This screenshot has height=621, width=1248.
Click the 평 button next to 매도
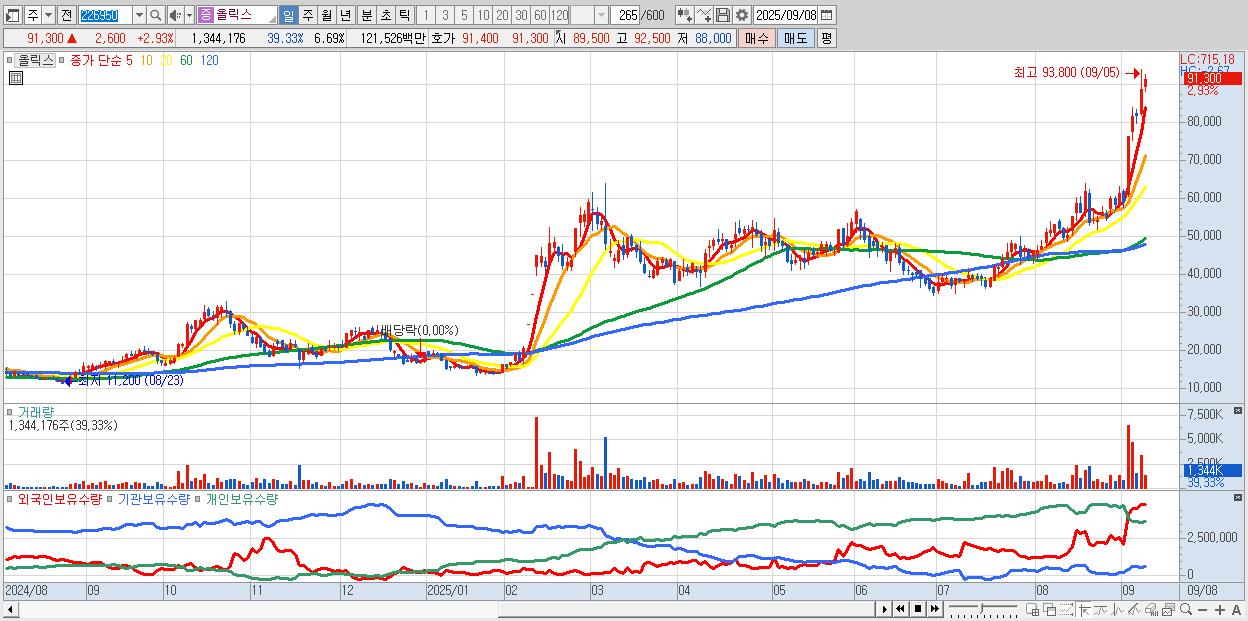click(x=826, y=38)
